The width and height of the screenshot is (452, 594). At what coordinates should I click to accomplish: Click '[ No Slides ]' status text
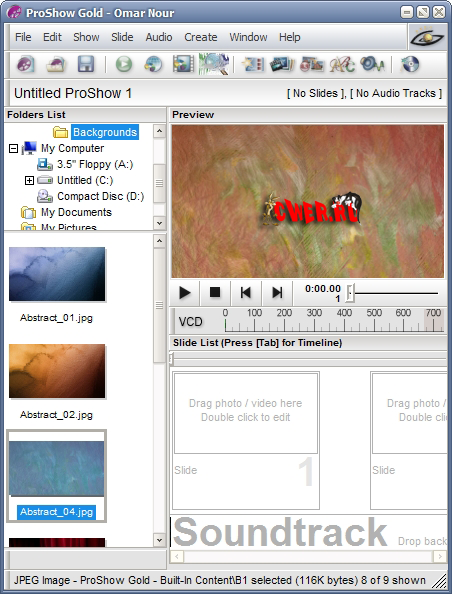point(316,93)
